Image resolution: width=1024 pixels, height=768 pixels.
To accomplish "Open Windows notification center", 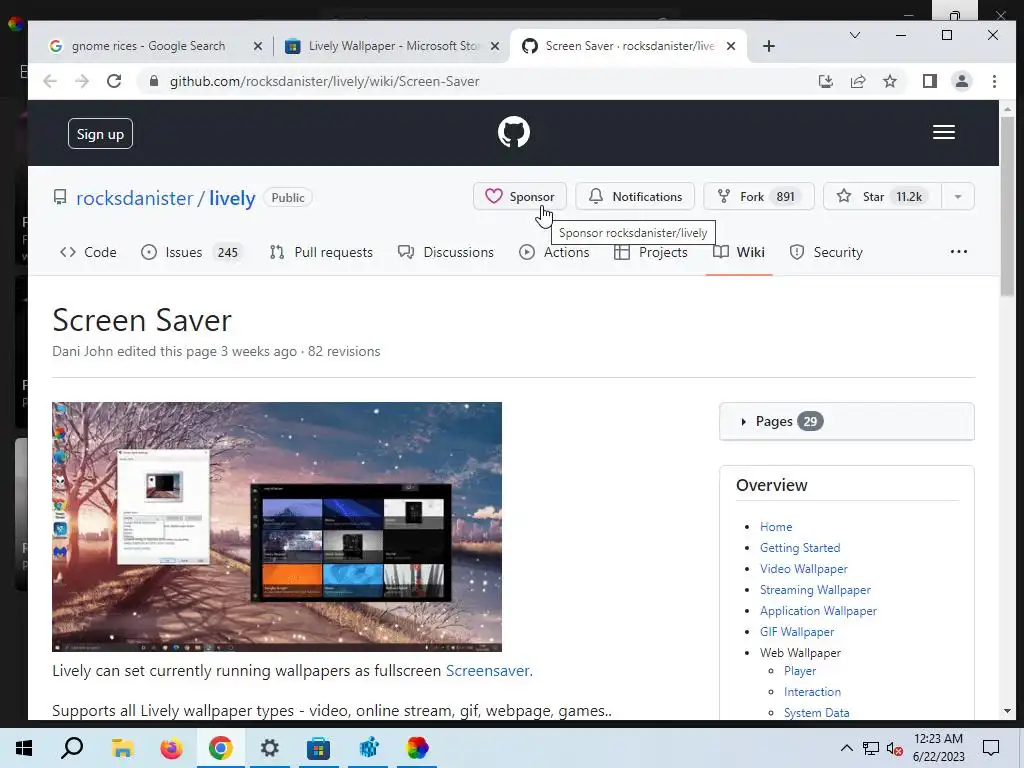I will tap(991, 748).
